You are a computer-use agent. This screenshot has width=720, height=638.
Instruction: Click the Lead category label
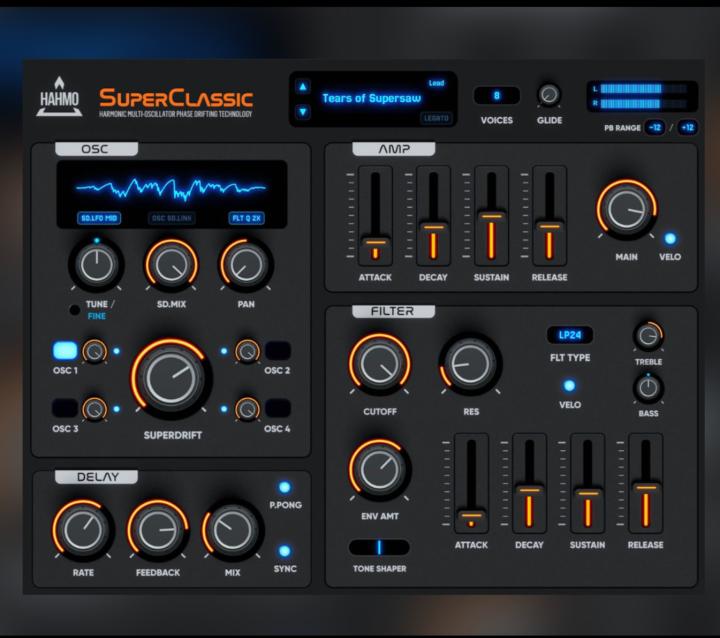click(436, 83)
